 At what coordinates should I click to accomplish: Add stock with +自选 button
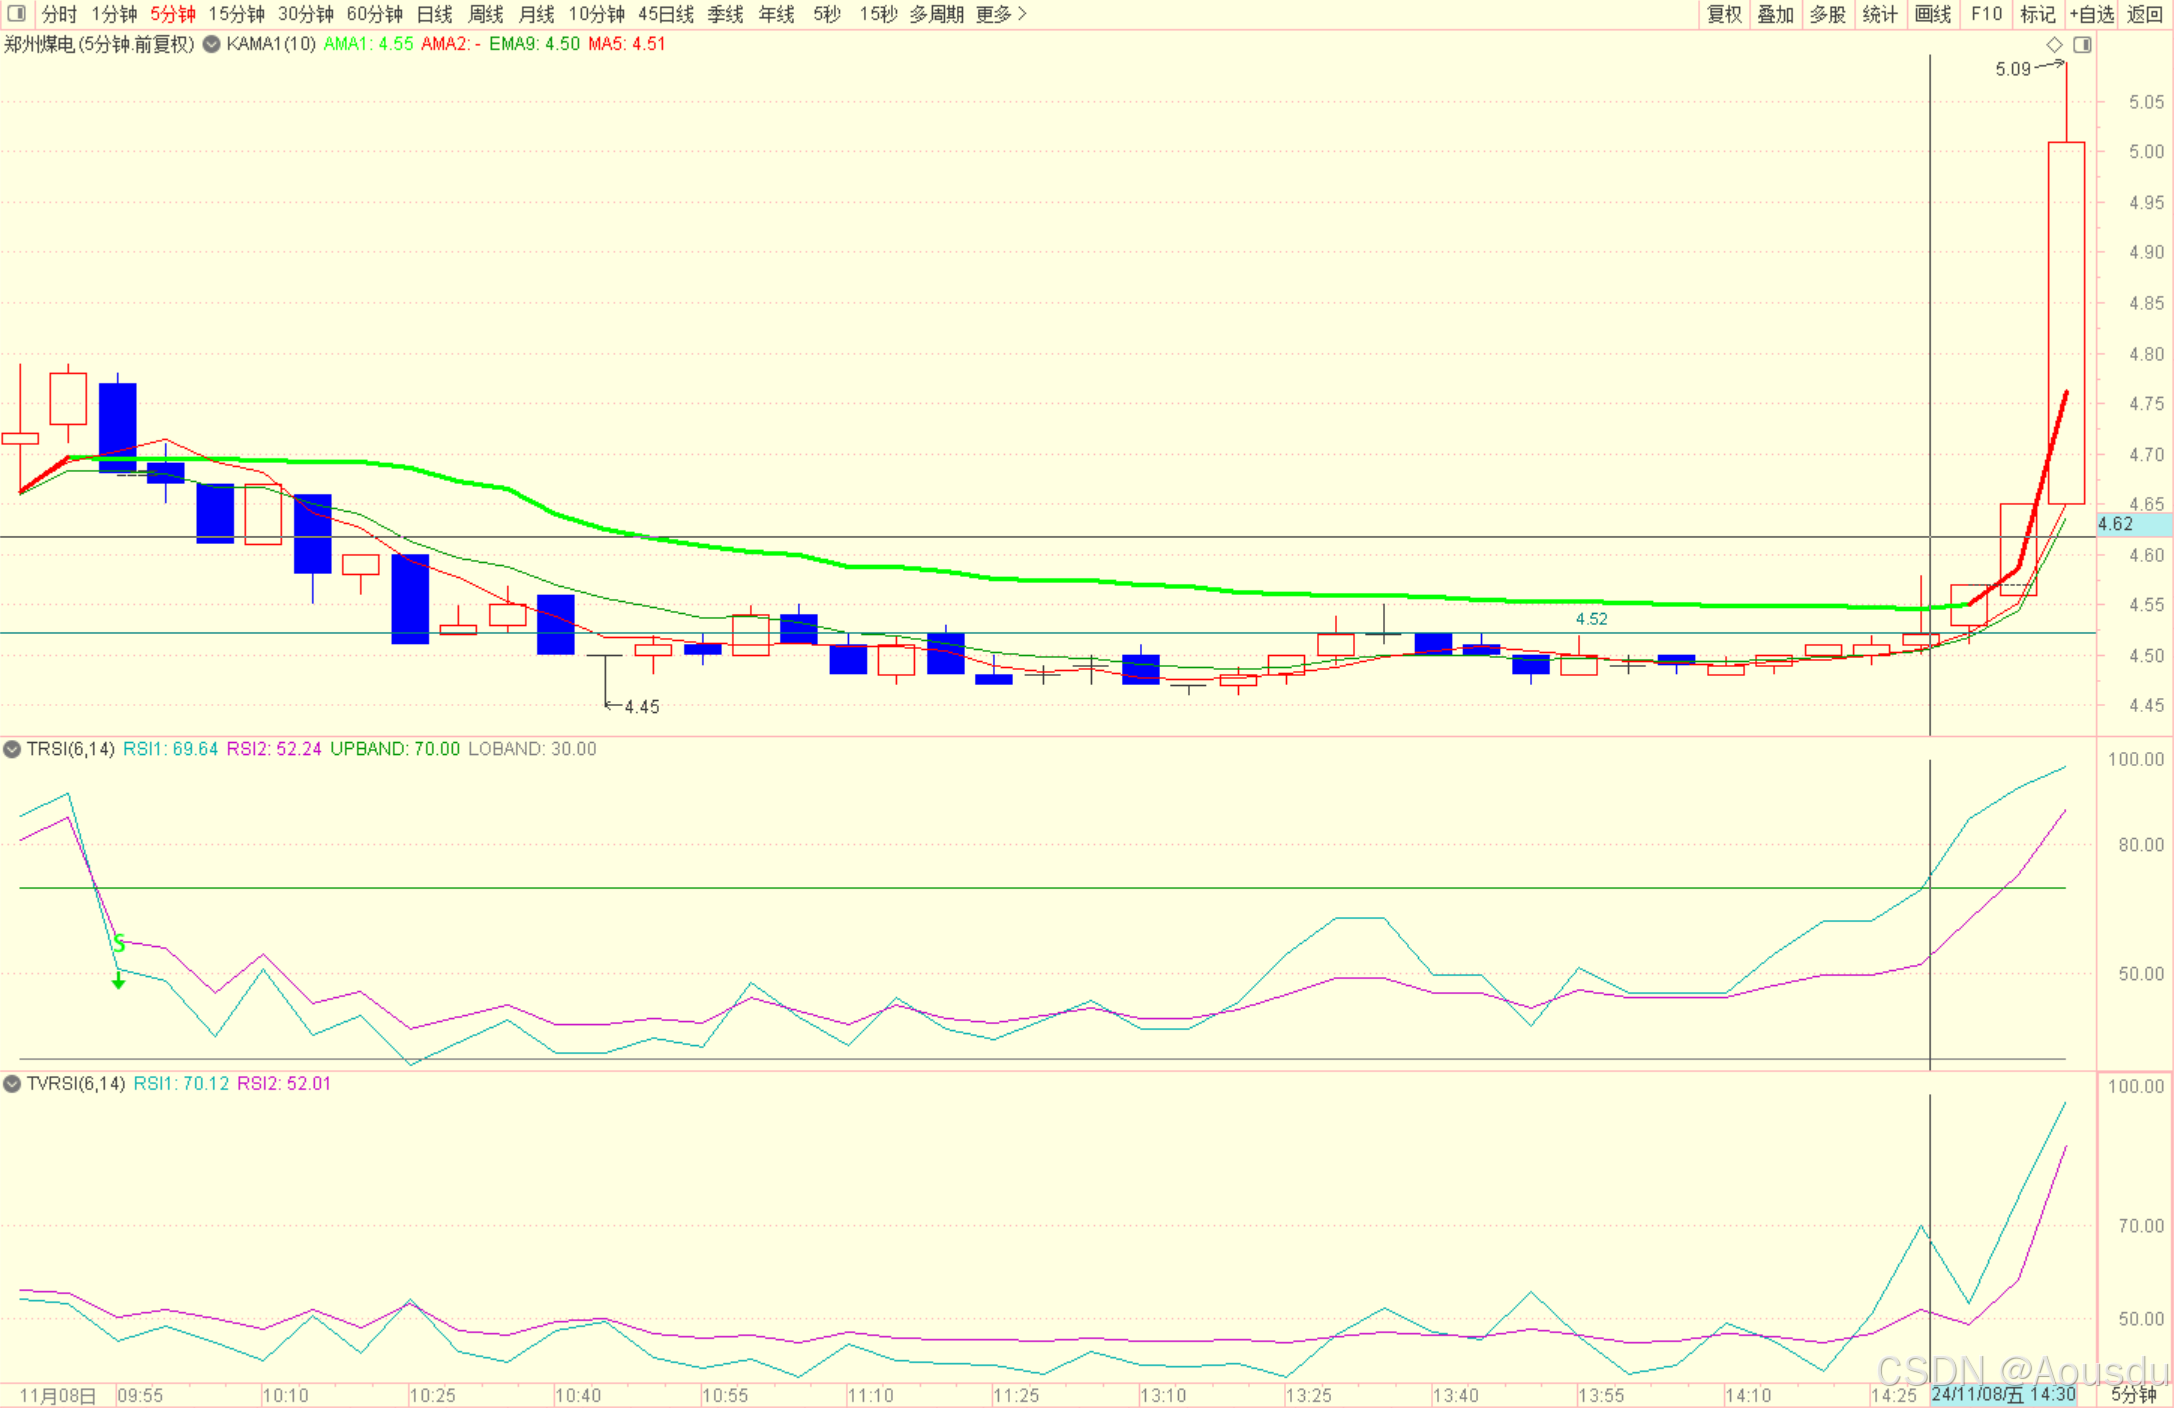[2091, 14]
